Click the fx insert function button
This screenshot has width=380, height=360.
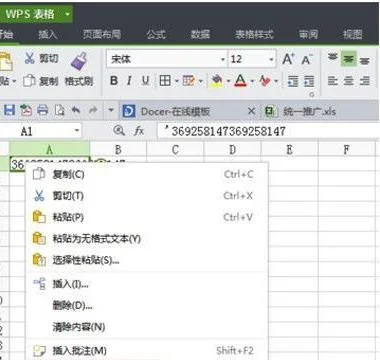pos(139,131)
